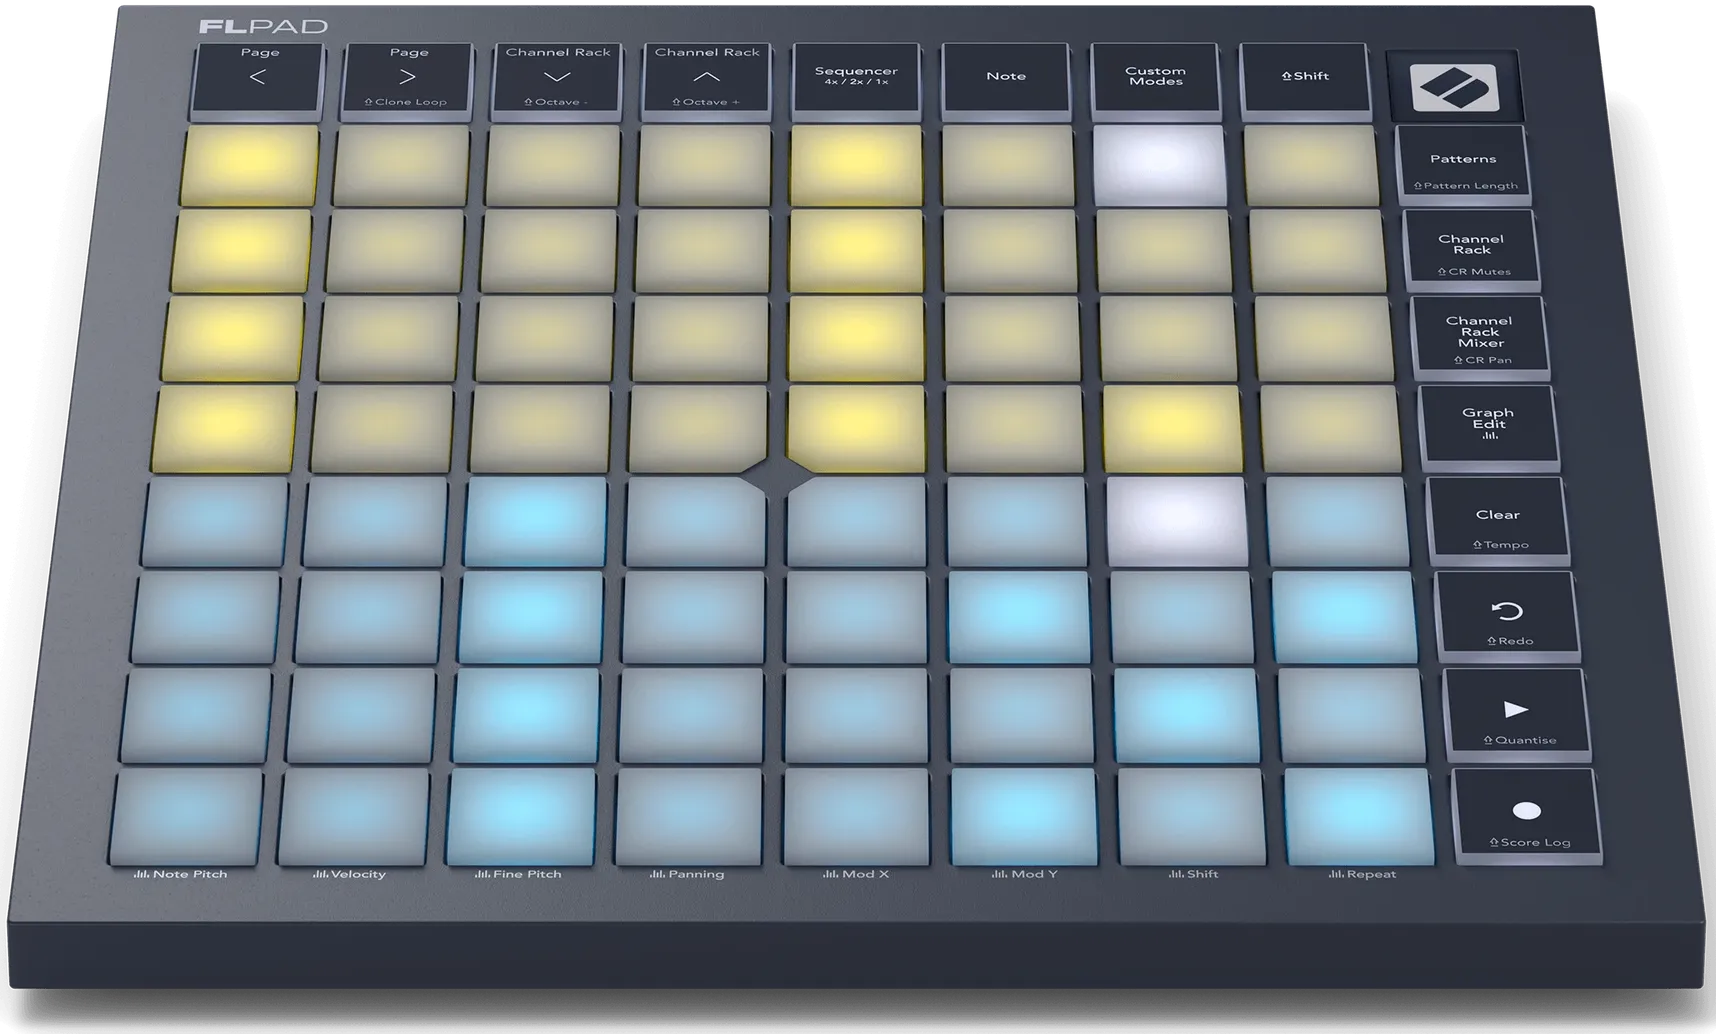Tap the white pad below Custom Modes
This screenshot has width=1716, height=1034.
tap(1159, 165)
